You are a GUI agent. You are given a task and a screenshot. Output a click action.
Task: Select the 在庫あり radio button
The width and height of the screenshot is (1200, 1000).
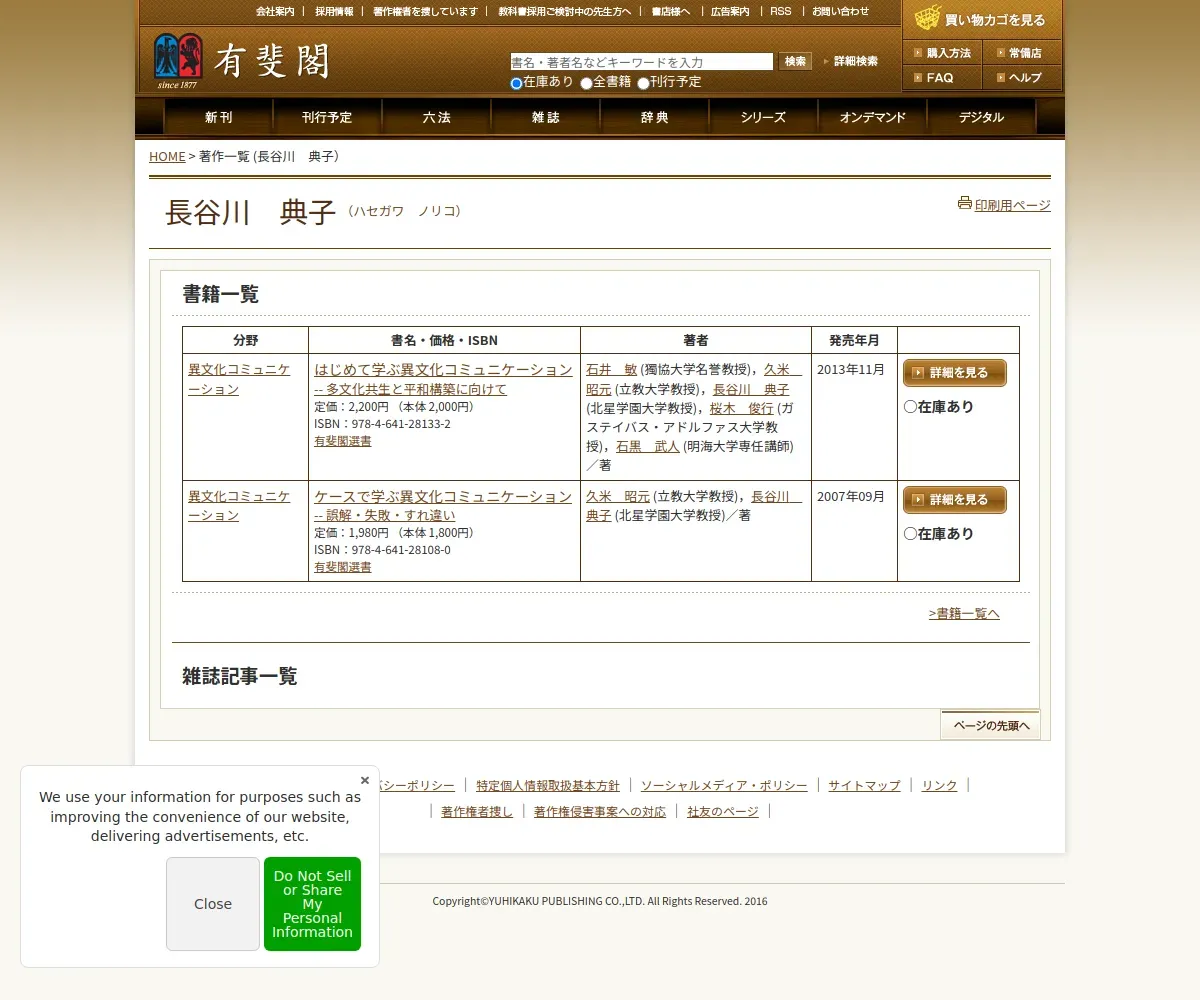coord(516,83)
